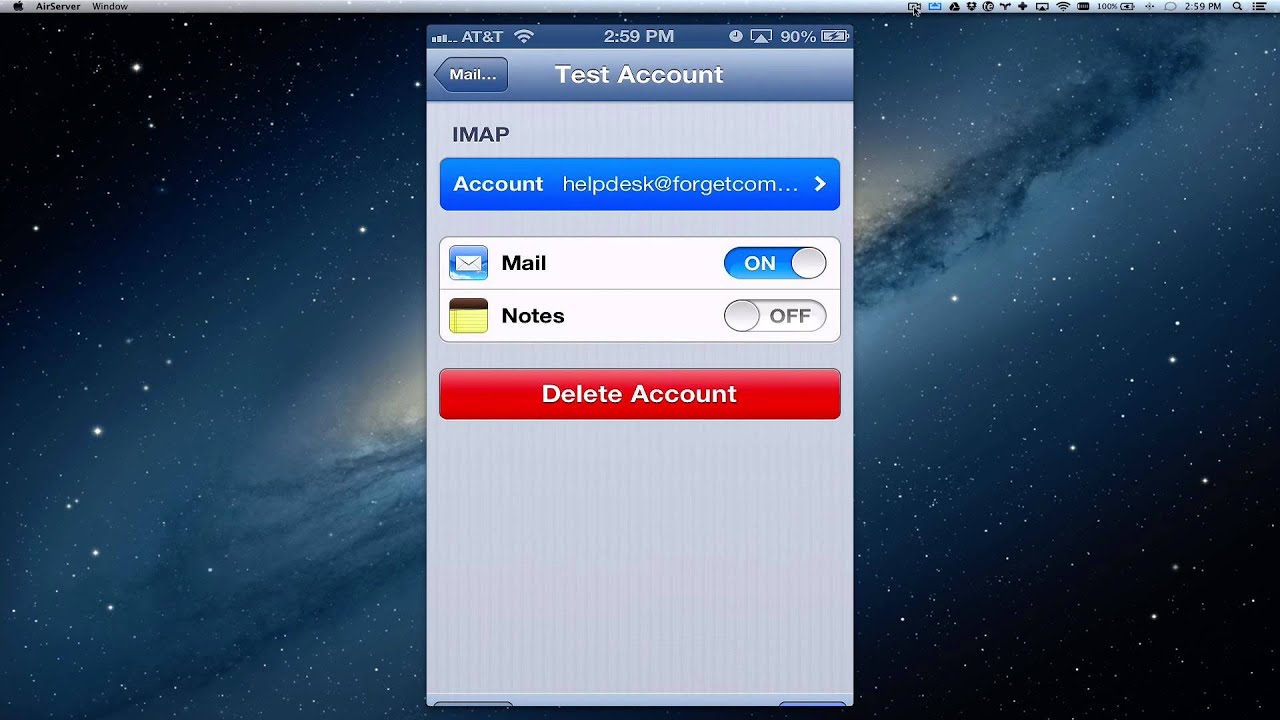1280x720 pixels.
Task: Click the iPhone AT&T carrier label
Action: click(x=482, y=37)
